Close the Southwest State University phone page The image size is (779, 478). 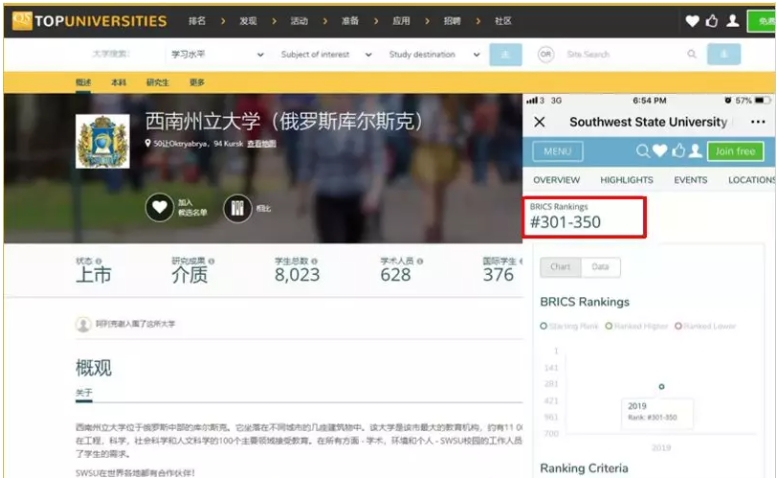[x=540, y=122]
